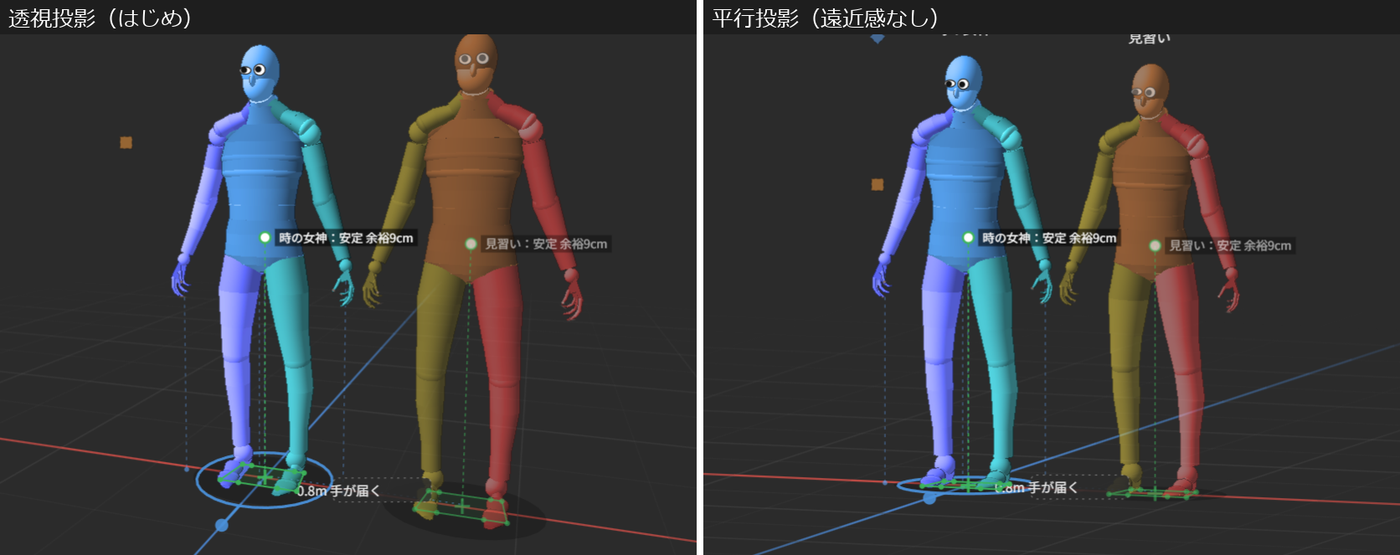The width and height of the screenshot is (1400, 555).
Task: Click blue dot handle near parallel-view feet
Action: (x=929, y=497)
